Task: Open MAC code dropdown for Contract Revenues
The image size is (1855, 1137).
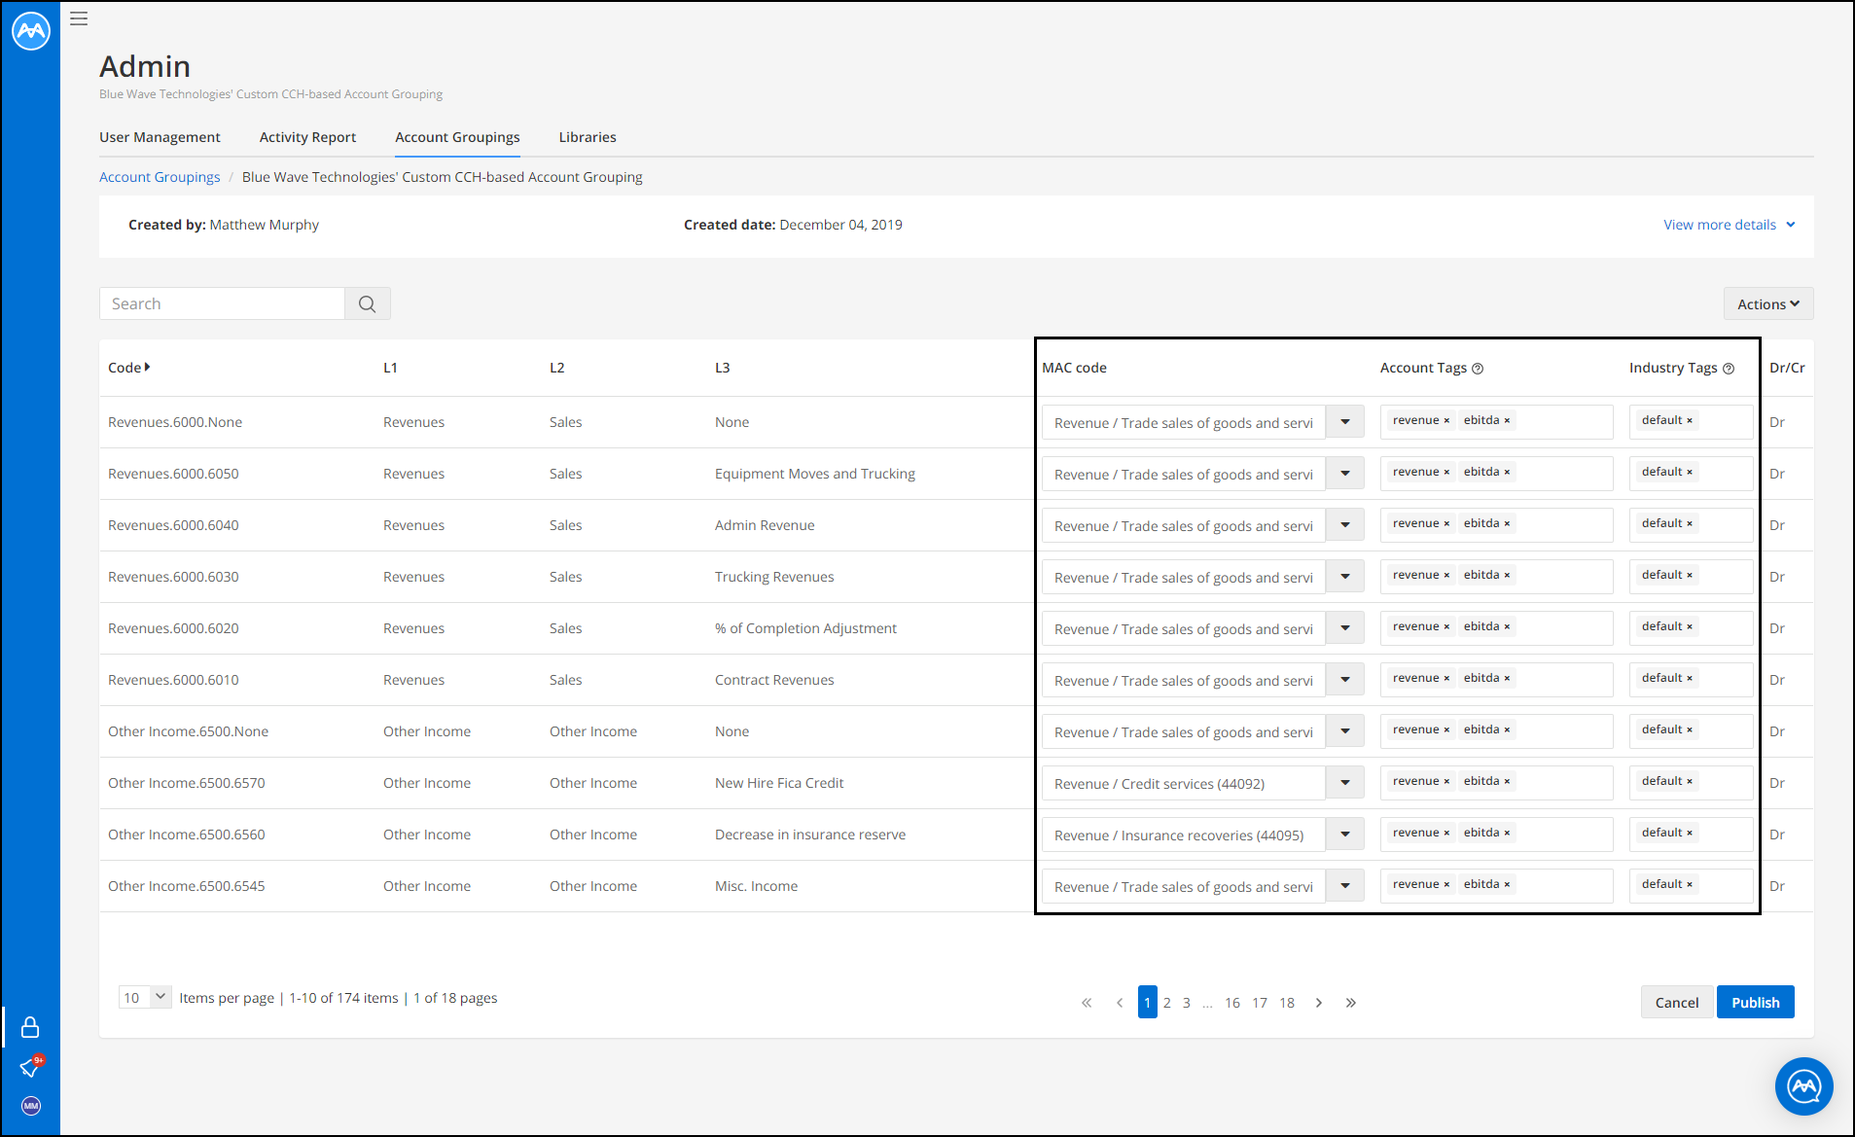Action: tap(1345, 680)
